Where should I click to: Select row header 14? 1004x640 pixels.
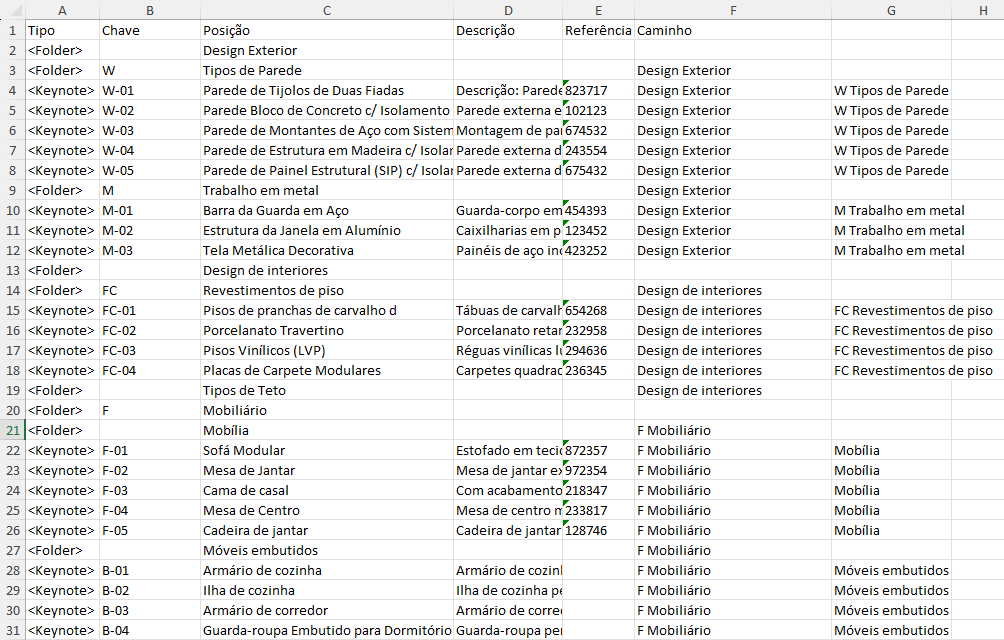pyautogui.click(x=10, y=290)
